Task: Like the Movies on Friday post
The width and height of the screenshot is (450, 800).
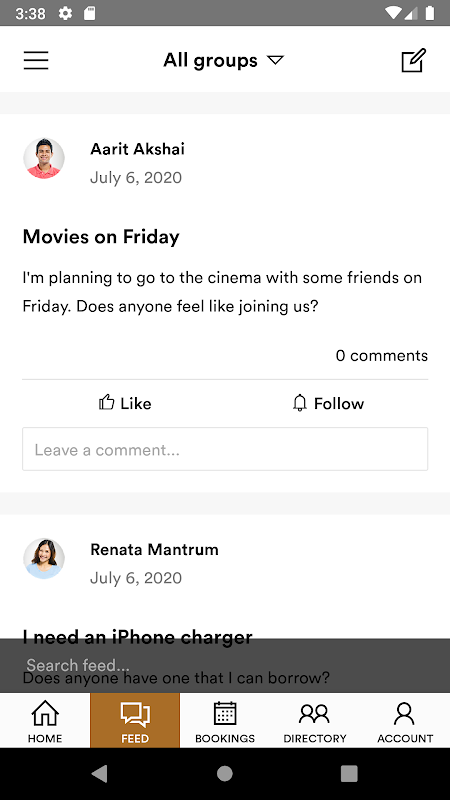Action: point(124,403)
